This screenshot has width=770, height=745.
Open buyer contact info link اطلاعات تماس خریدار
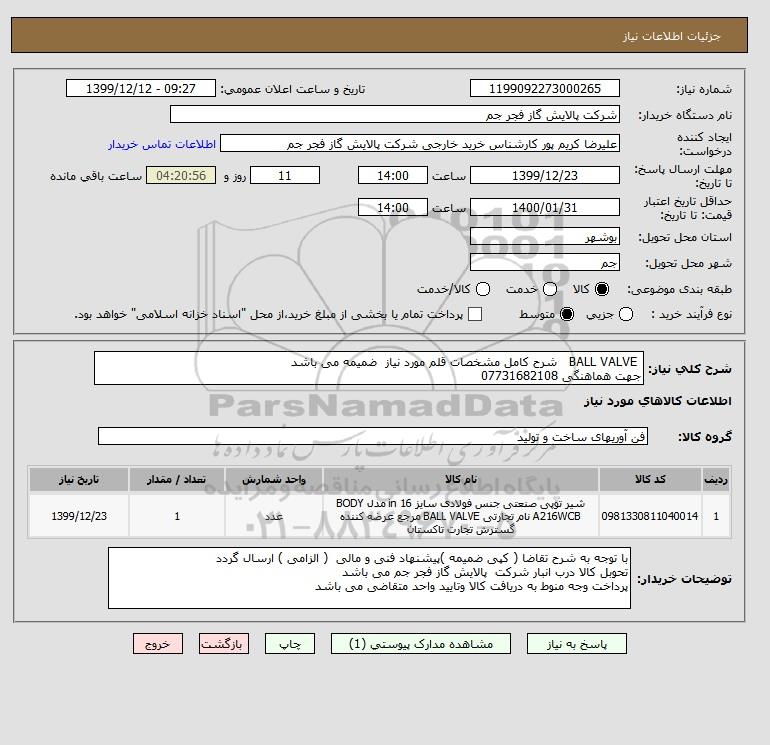coord(162,144)
